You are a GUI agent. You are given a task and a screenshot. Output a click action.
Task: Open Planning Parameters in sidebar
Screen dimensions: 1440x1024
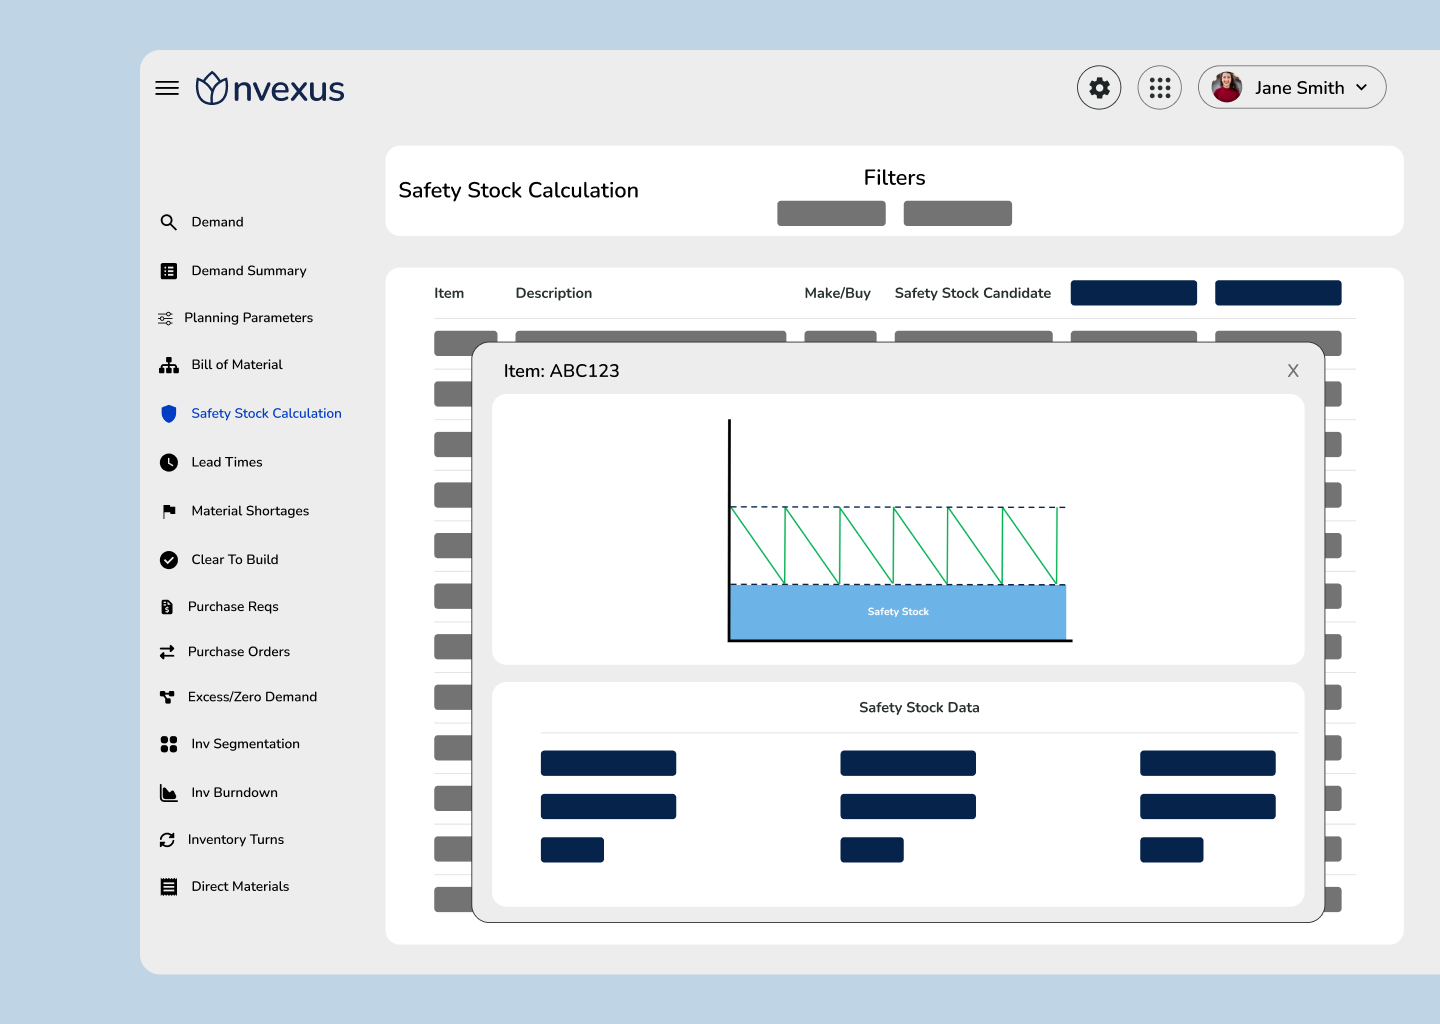(x=249, y=318)
